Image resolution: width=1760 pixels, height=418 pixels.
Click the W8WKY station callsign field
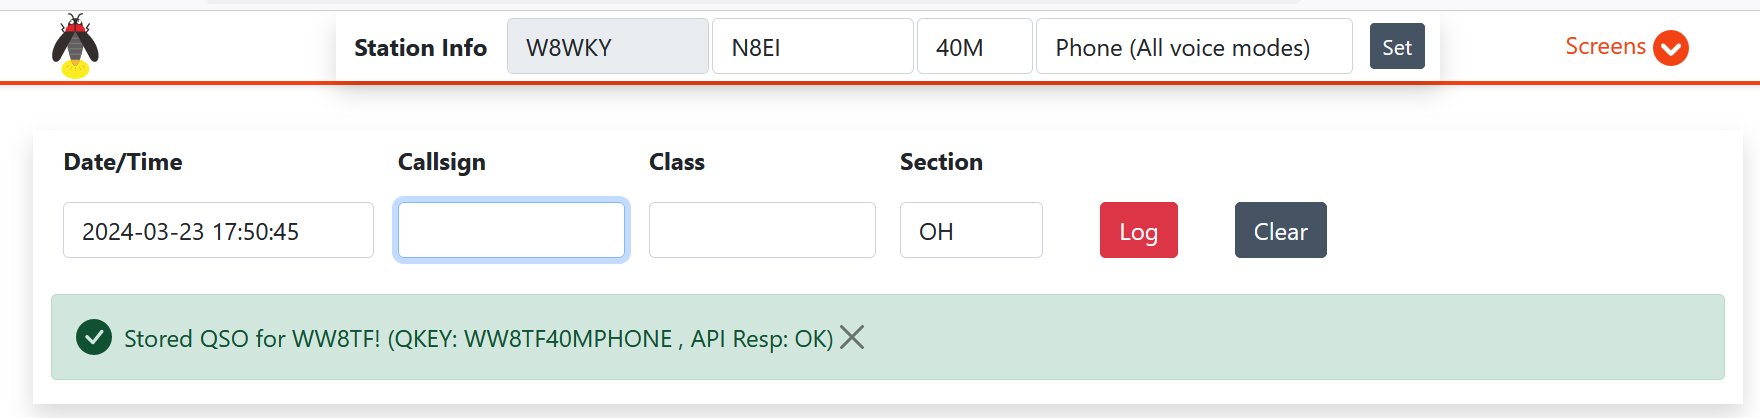pos(607,47)
